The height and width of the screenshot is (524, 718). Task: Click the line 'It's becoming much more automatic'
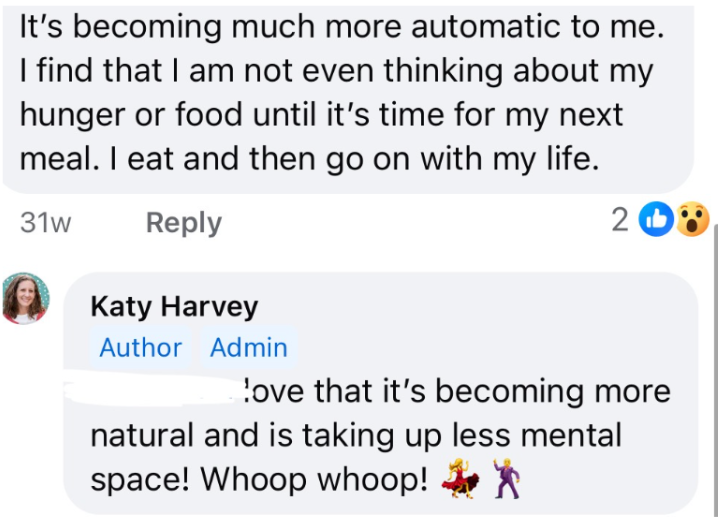coord(342,27)
